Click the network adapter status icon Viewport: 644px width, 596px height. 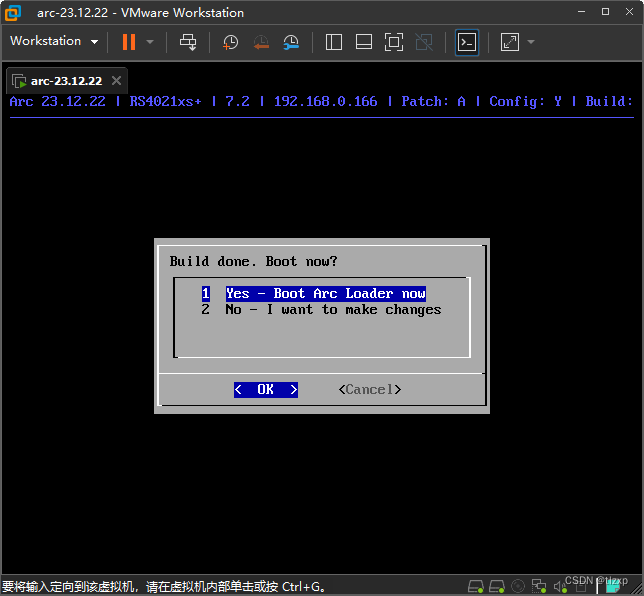pyautogui.click(x=538, y=586)
